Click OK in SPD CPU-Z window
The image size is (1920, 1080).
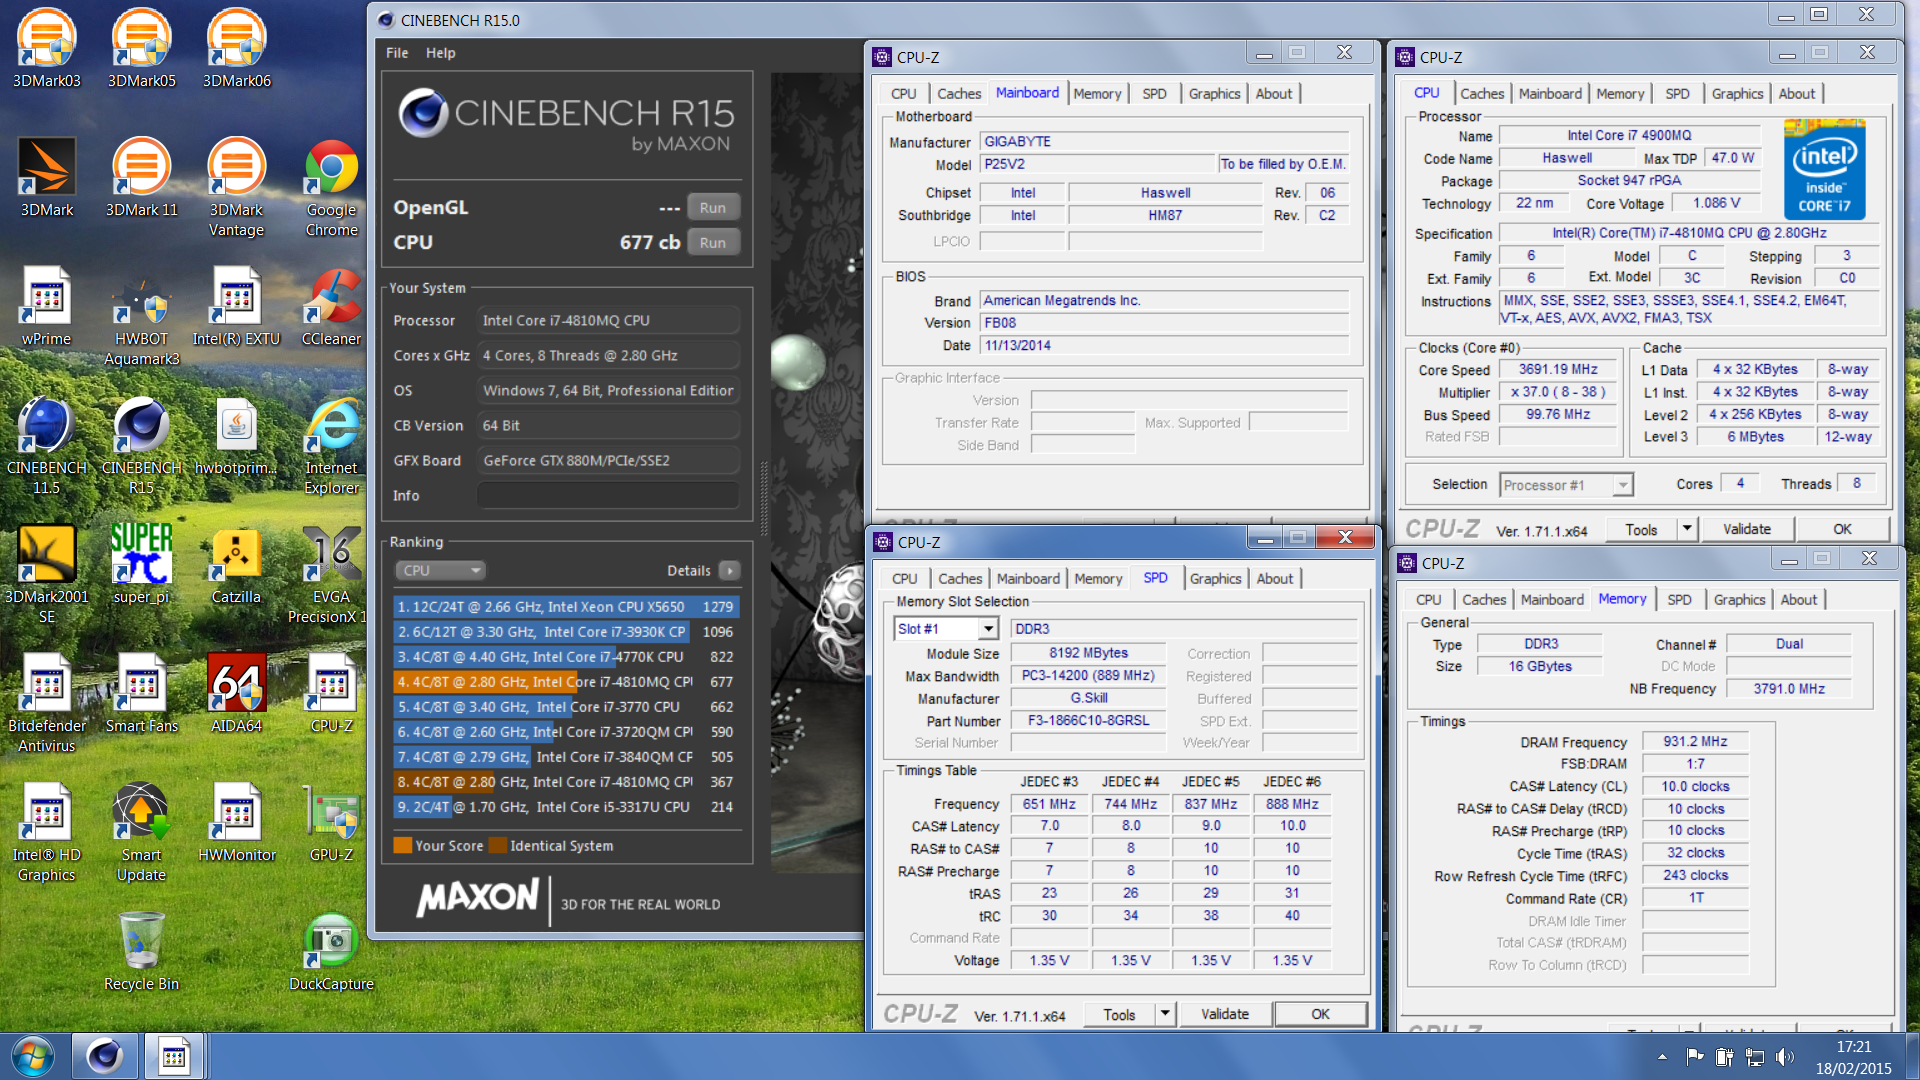coord(1320,1014)
